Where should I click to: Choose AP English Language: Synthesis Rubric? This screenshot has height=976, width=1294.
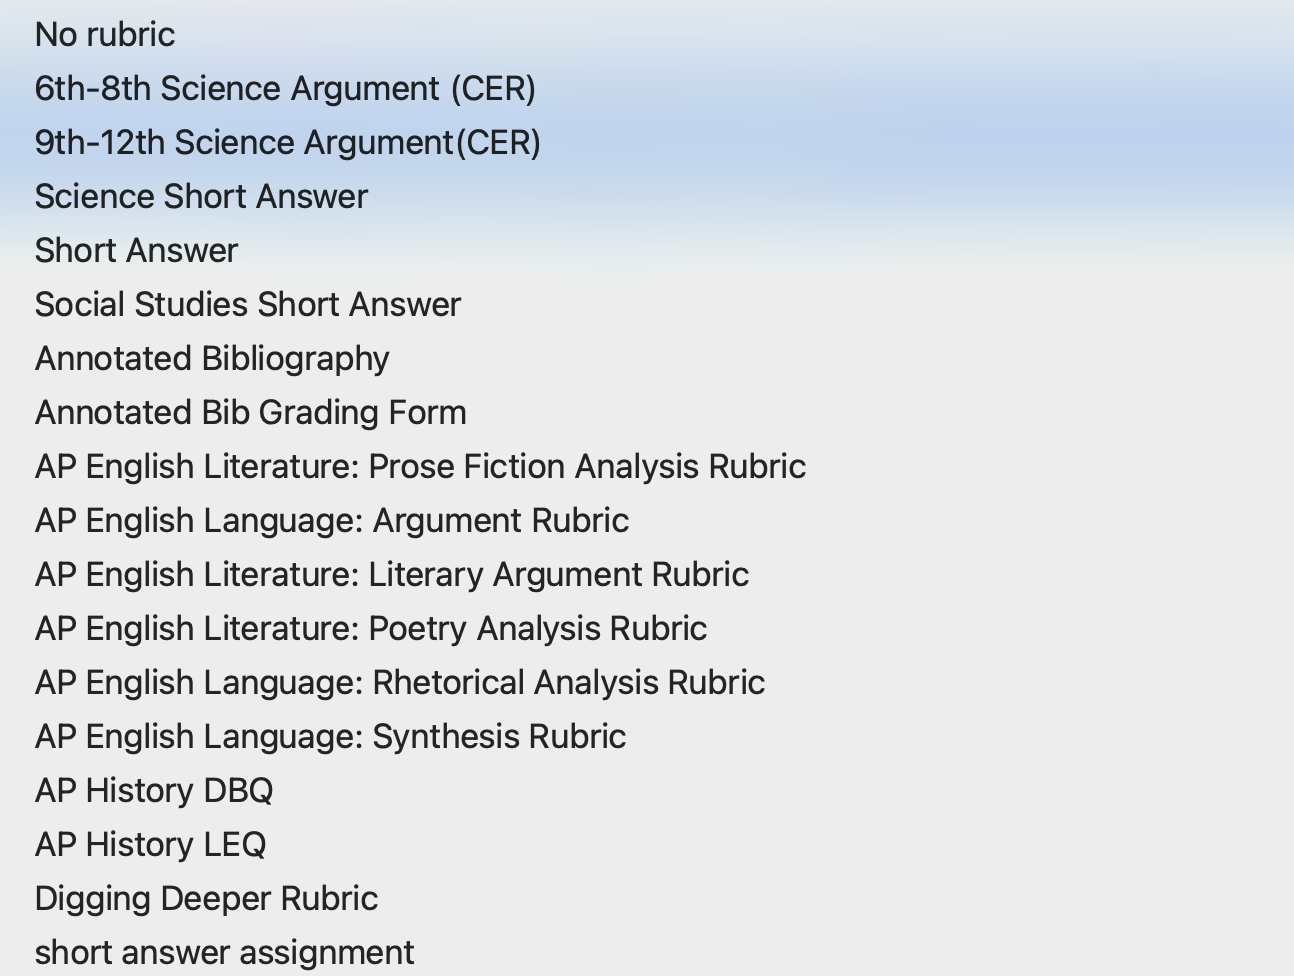click(x=330, y=736)
